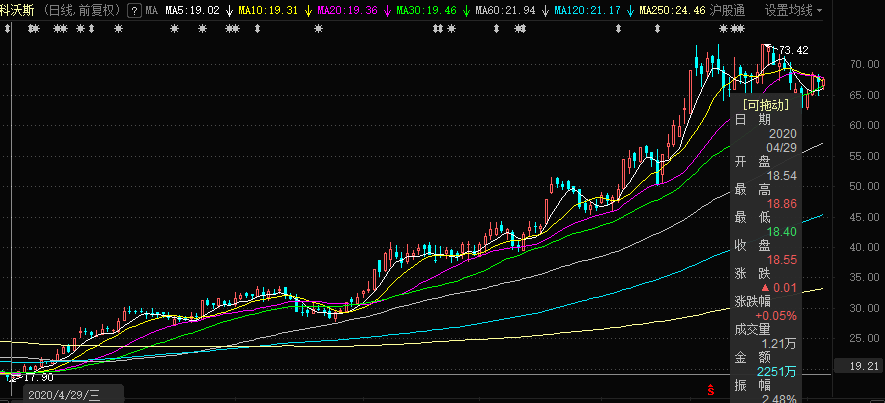Click the white arrow after MA60:21.94

[545, 10]
